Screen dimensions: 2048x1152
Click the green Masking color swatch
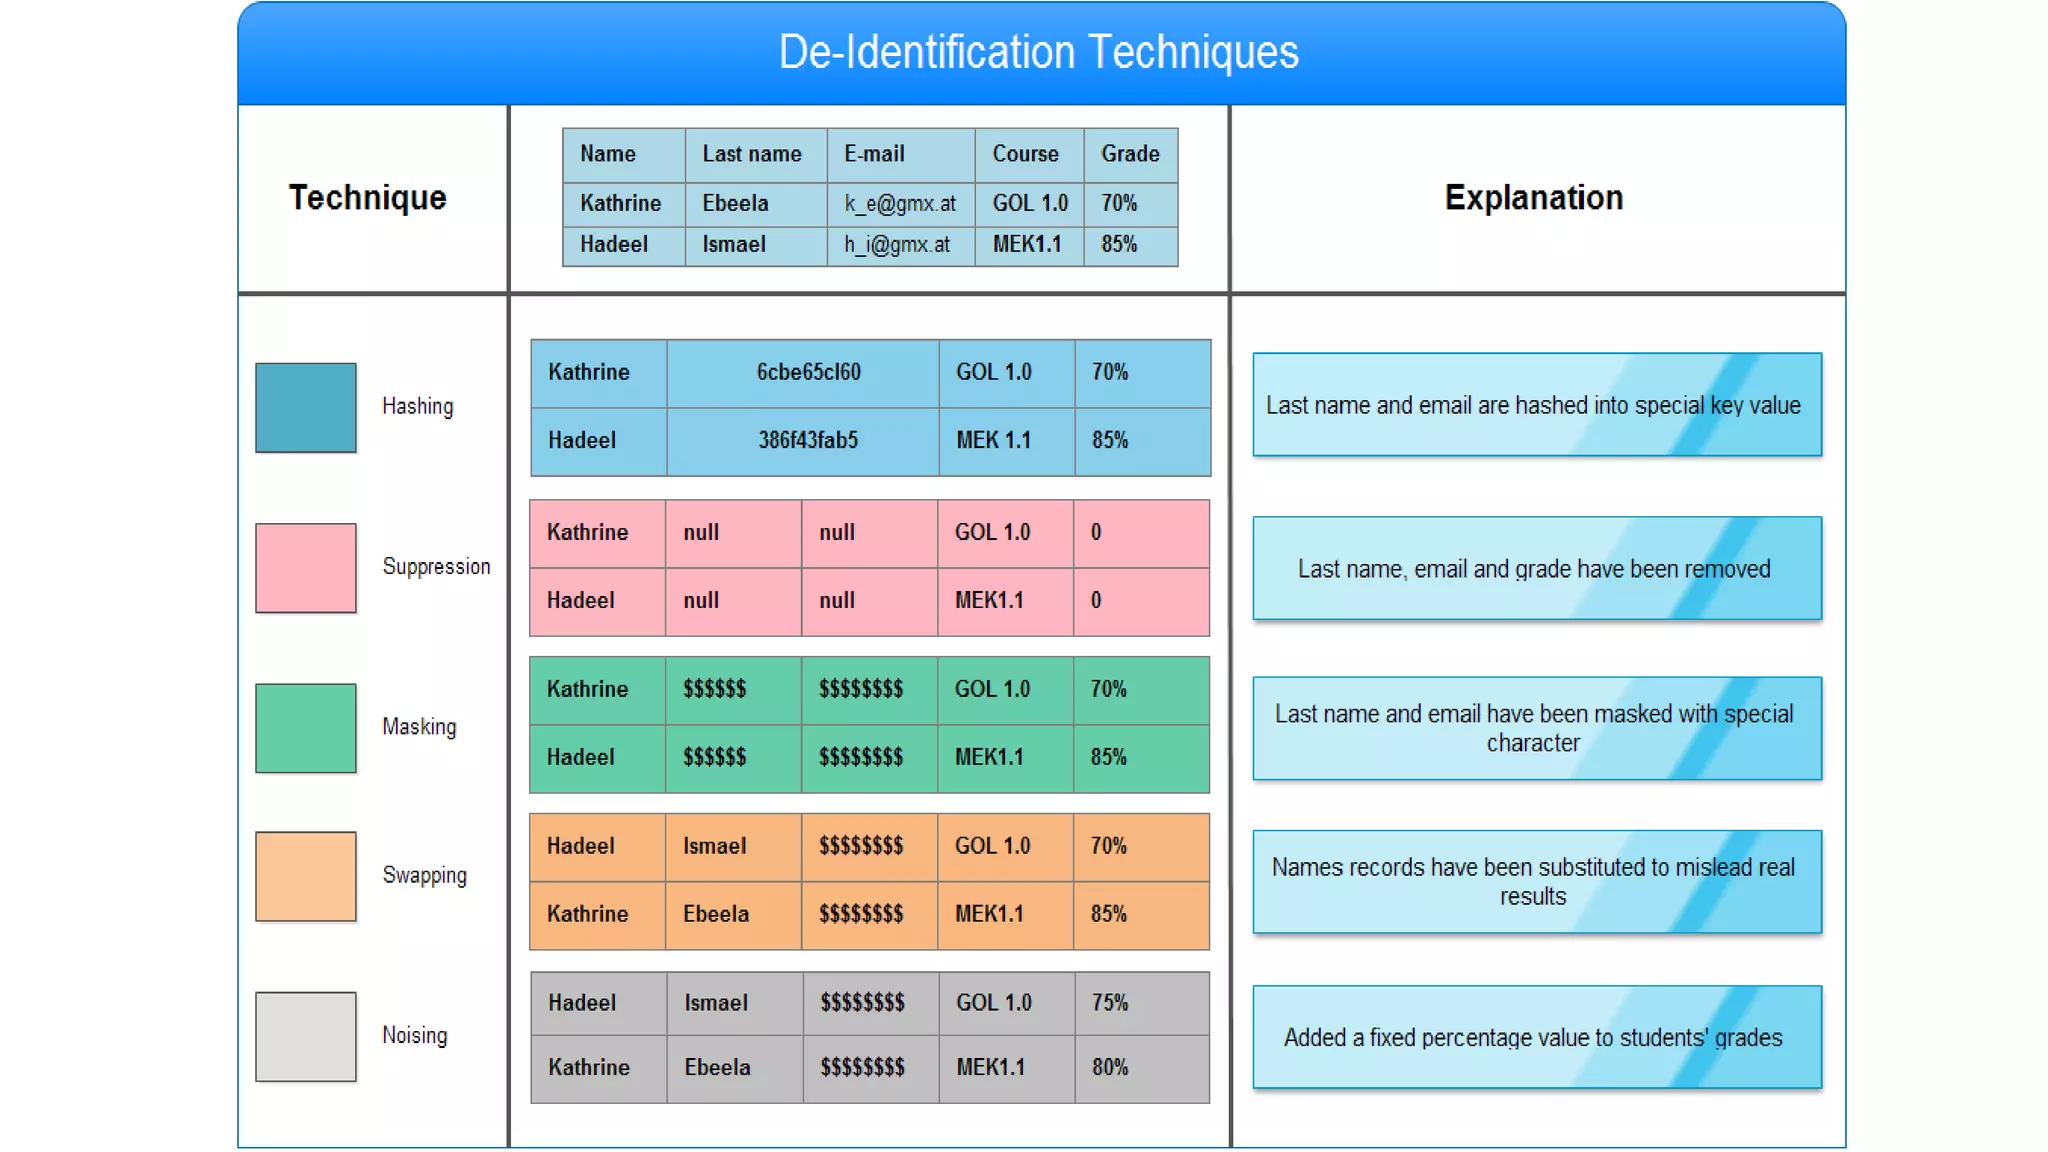tap(305, 727)
